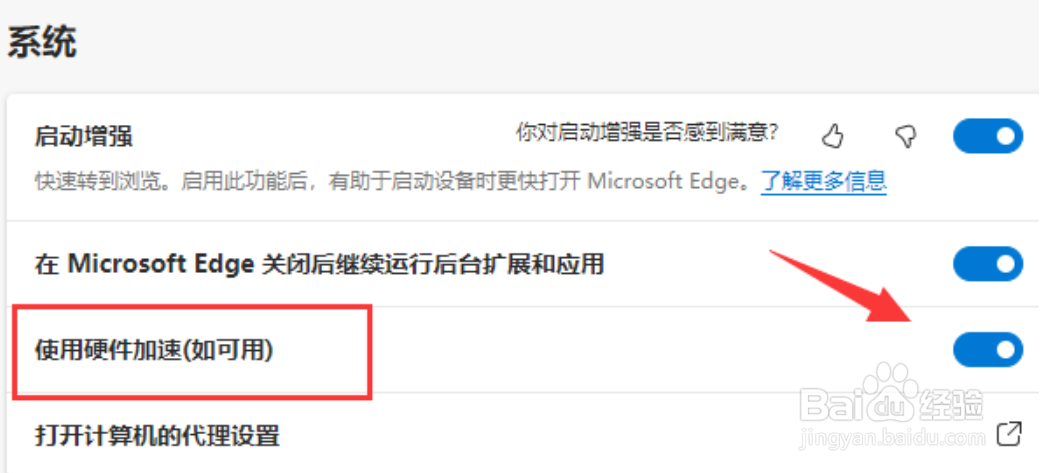Click the 你对启动增强是否感到满意 question text
The width and height of the screenshot is (1042, 473).
pos(647,133)
